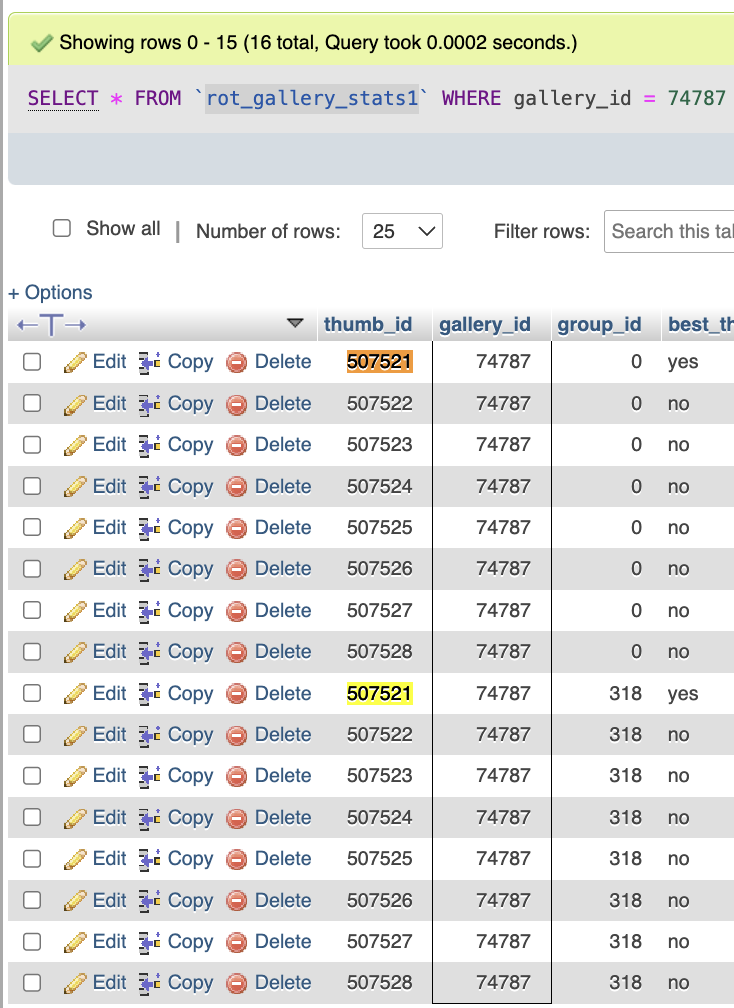The width and height of the screenshot is (734, 1008).
Task: Click red delete icon for thumb 507528, group 0
Action: coord(237,652)
